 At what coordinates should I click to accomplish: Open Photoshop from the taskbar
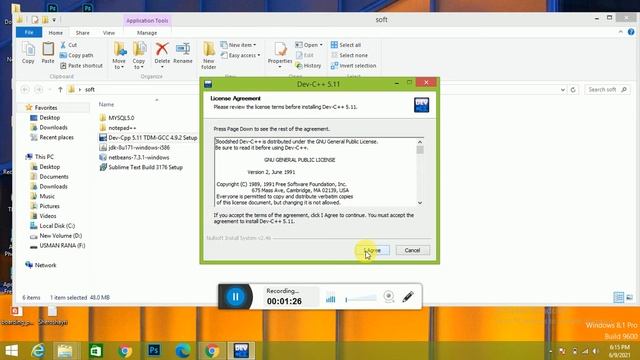(x=154, y=351)
